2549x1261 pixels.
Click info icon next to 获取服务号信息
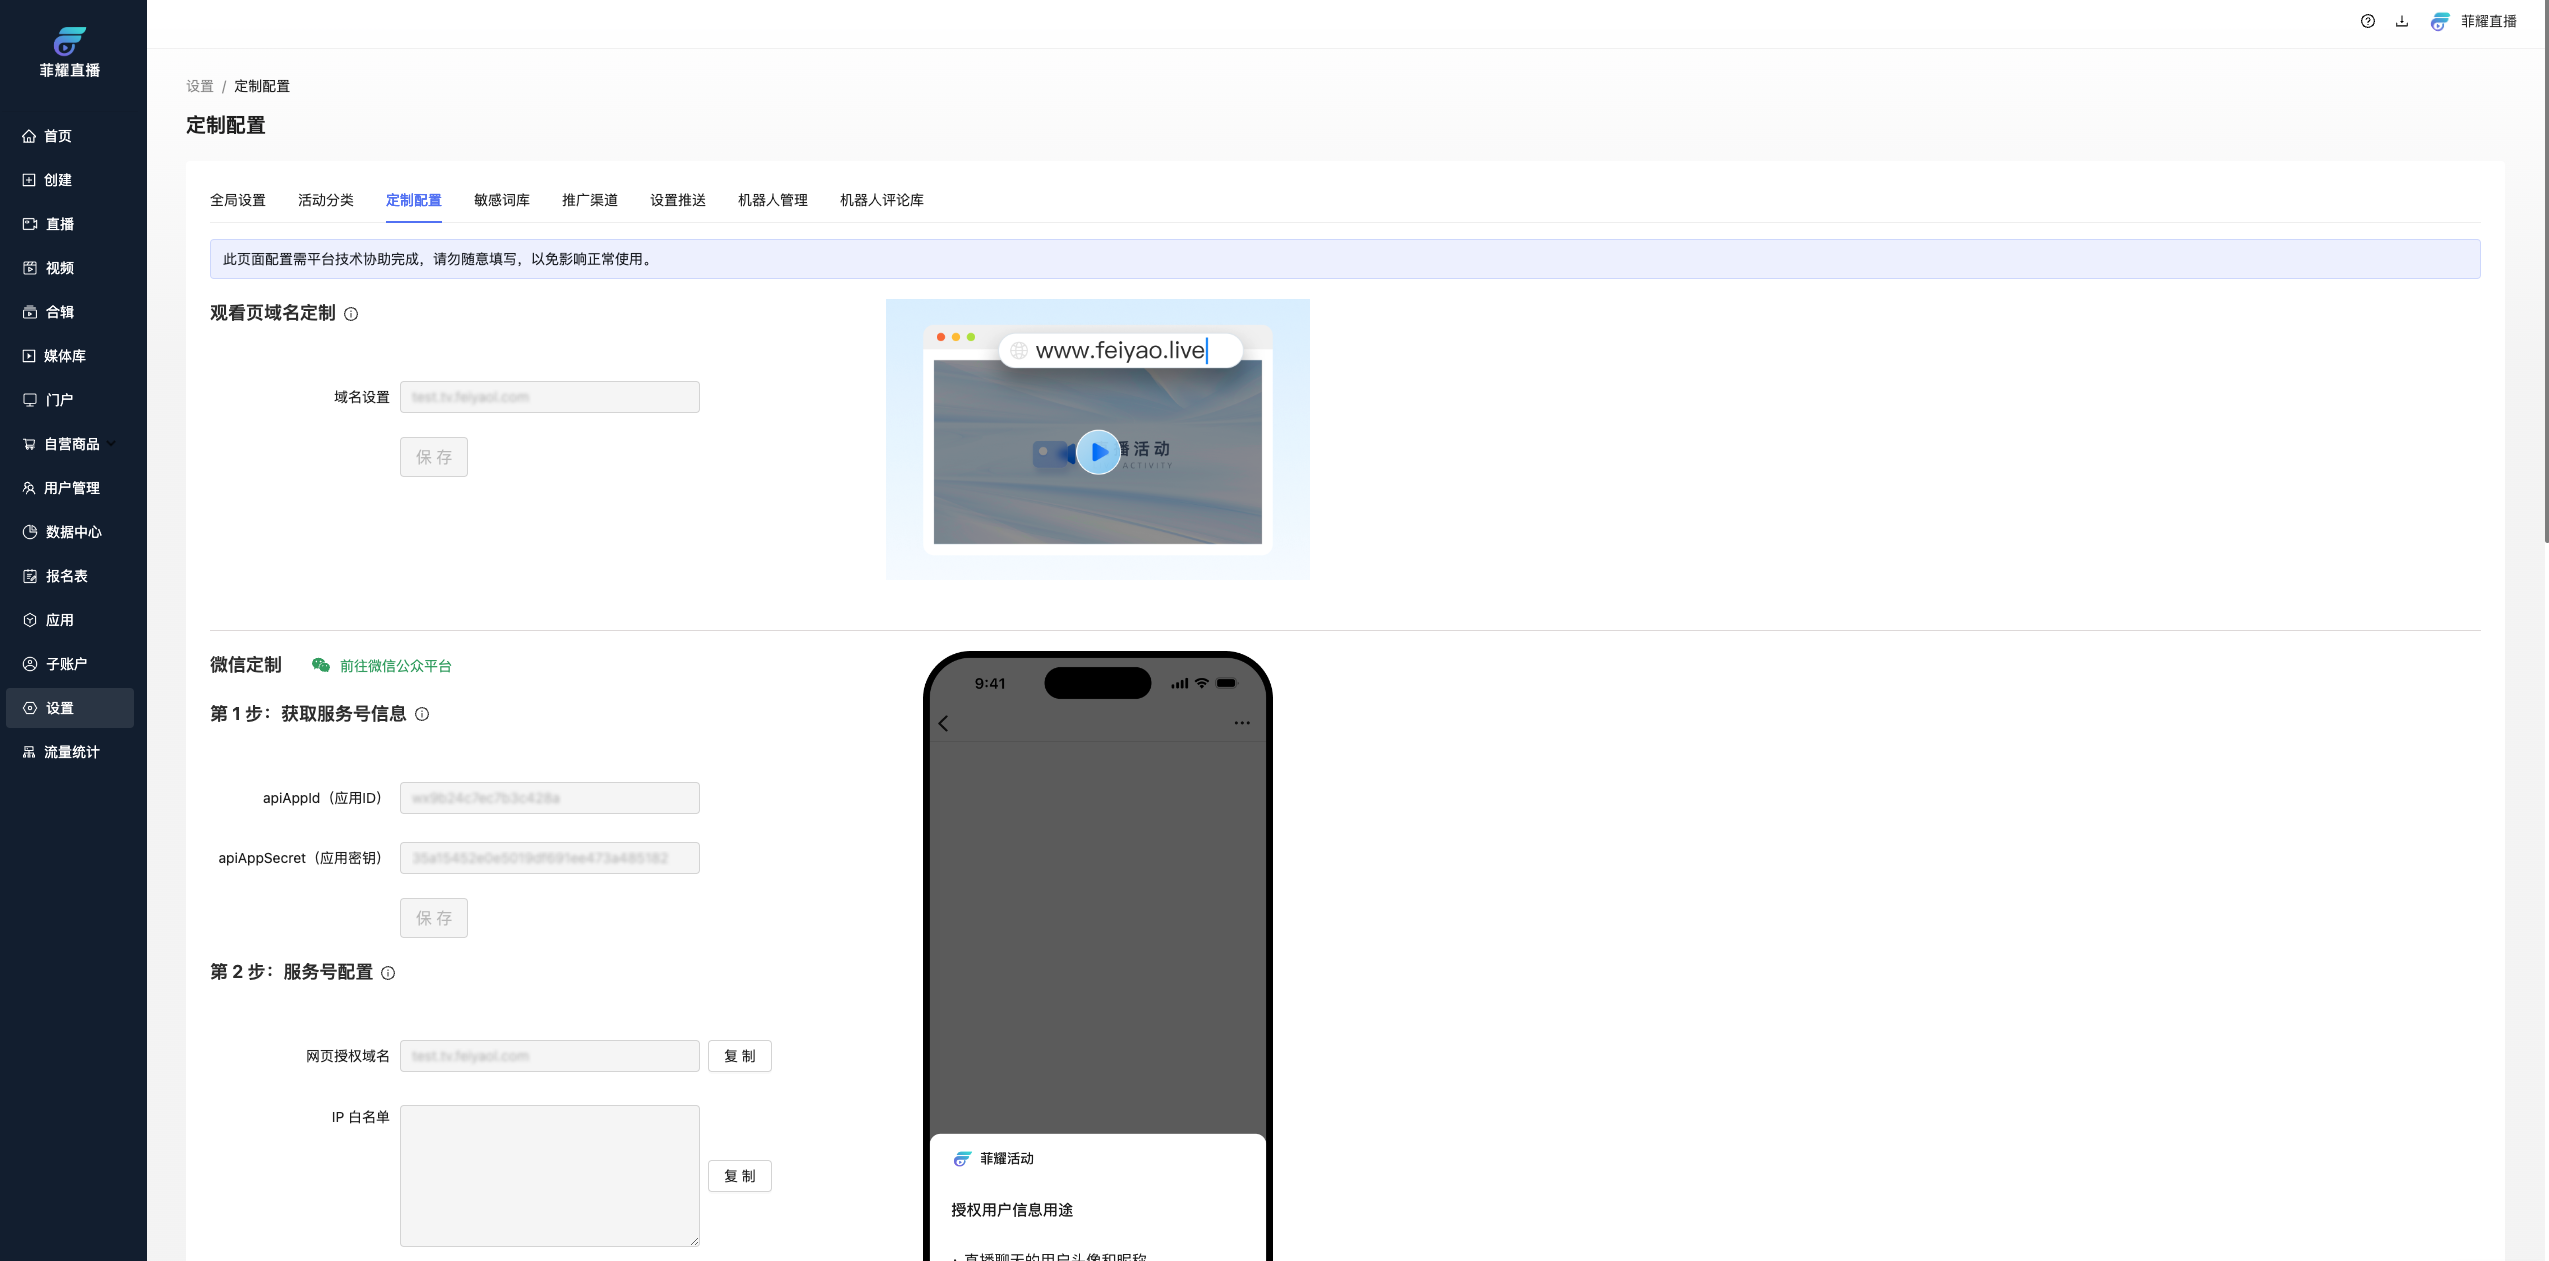click(422, 714)
